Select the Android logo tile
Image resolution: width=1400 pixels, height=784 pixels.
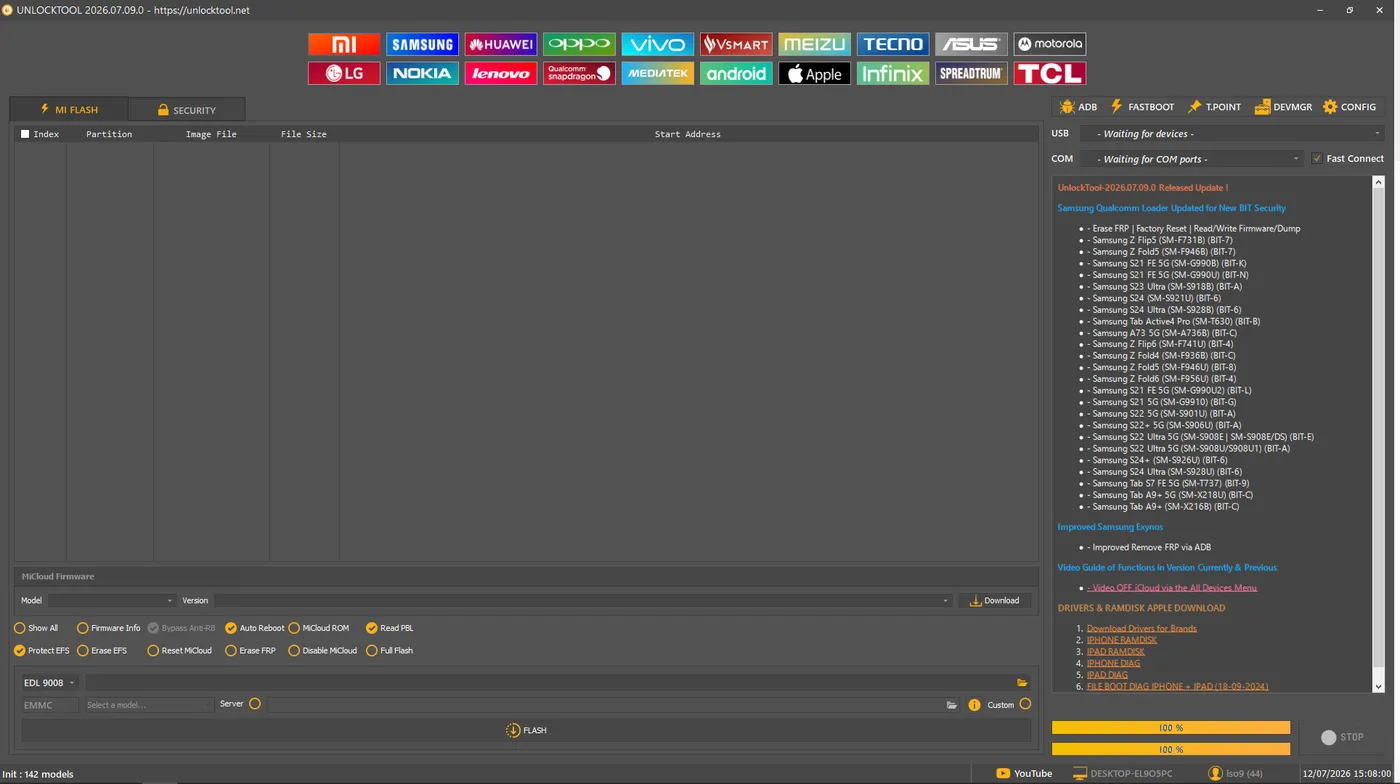[x=736, y=73]
